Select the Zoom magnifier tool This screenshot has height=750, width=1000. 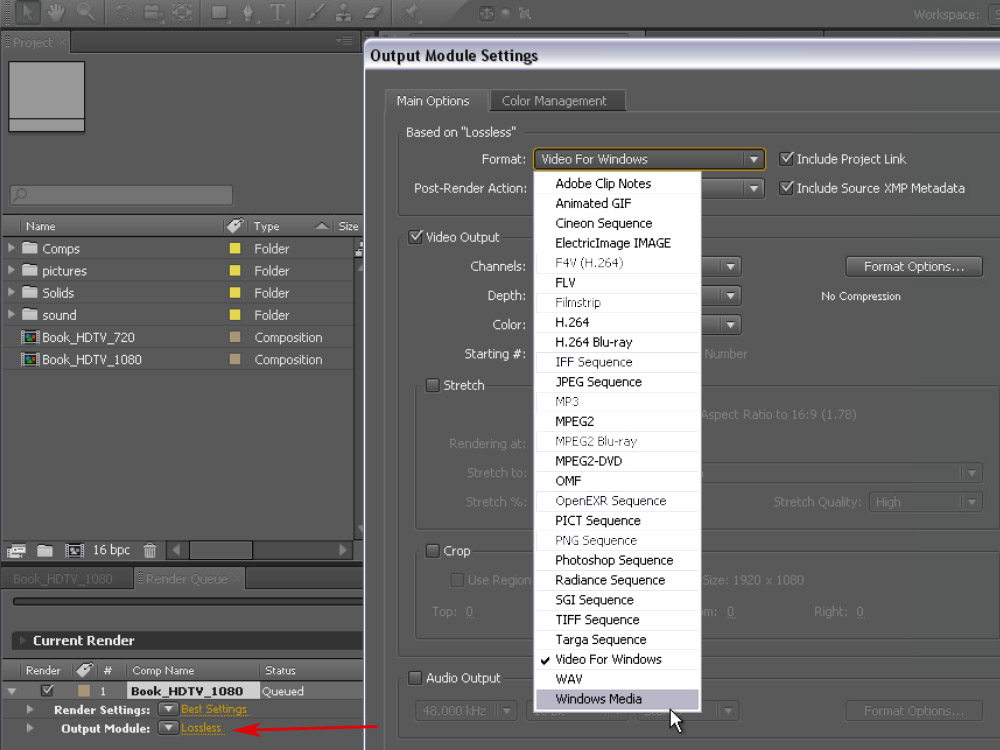point(85,11)
